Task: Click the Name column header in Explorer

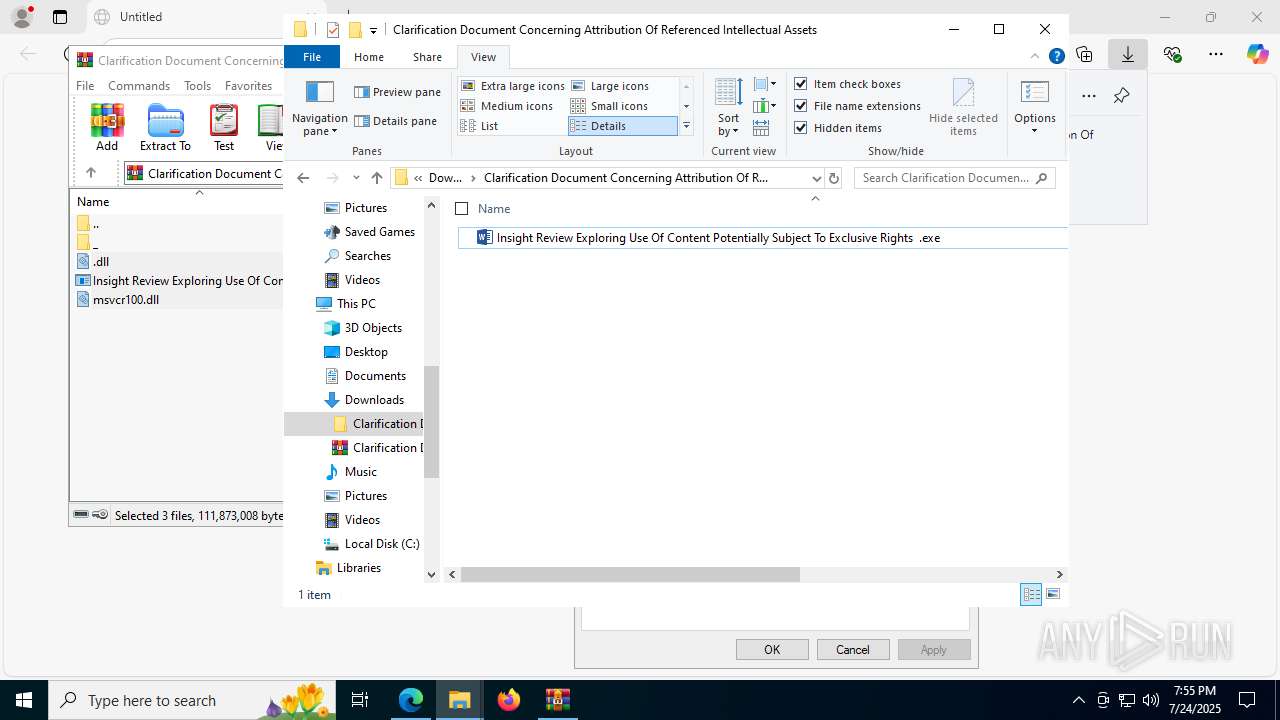Action: coord(494,209)
